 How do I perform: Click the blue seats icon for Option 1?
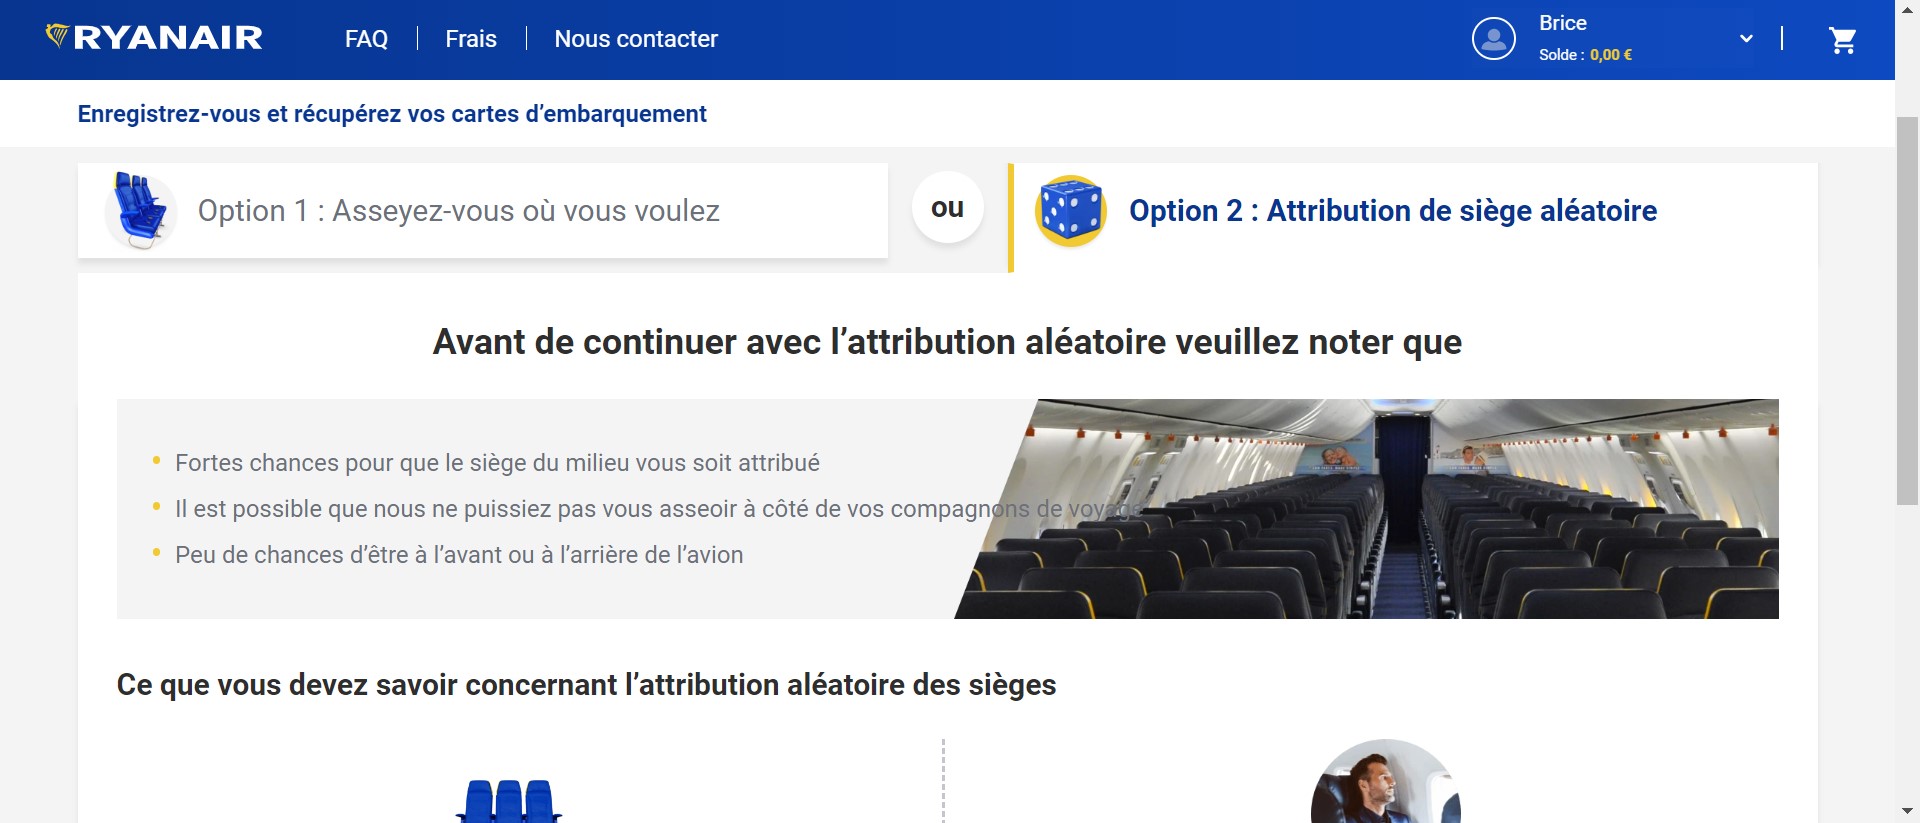140,210
